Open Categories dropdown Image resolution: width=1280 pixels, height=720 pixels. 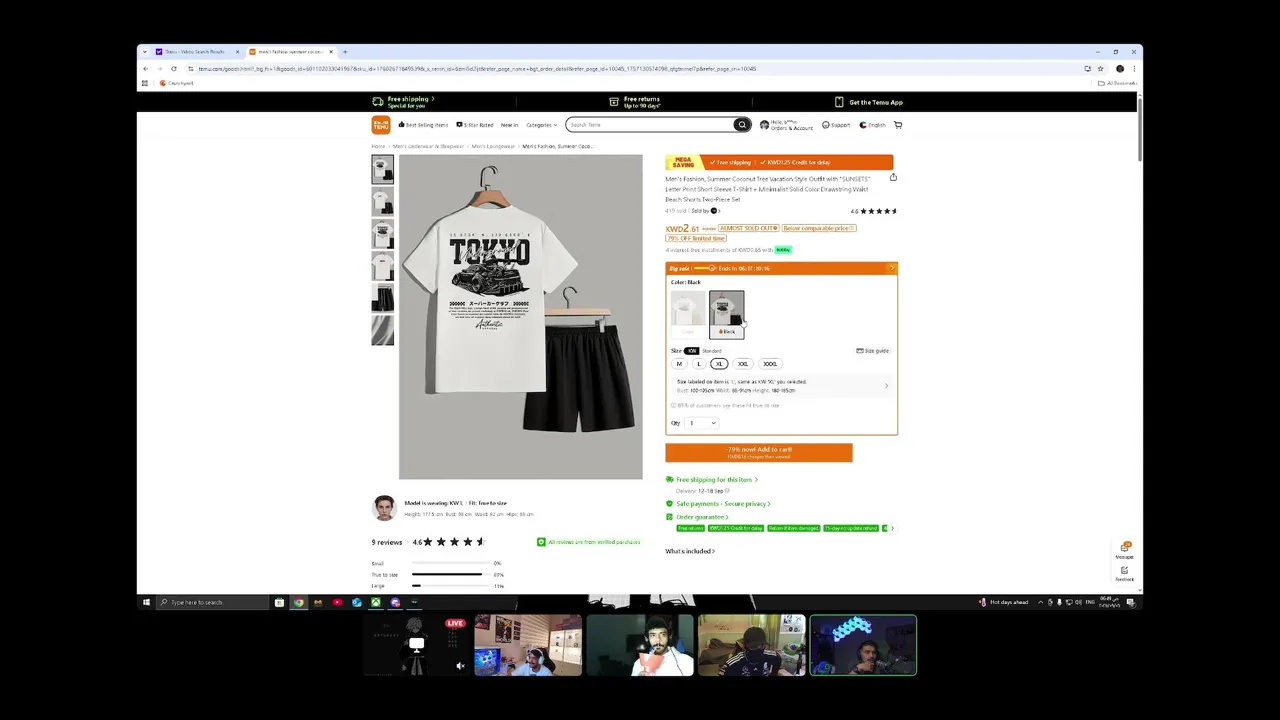click(x=542, y=125)
